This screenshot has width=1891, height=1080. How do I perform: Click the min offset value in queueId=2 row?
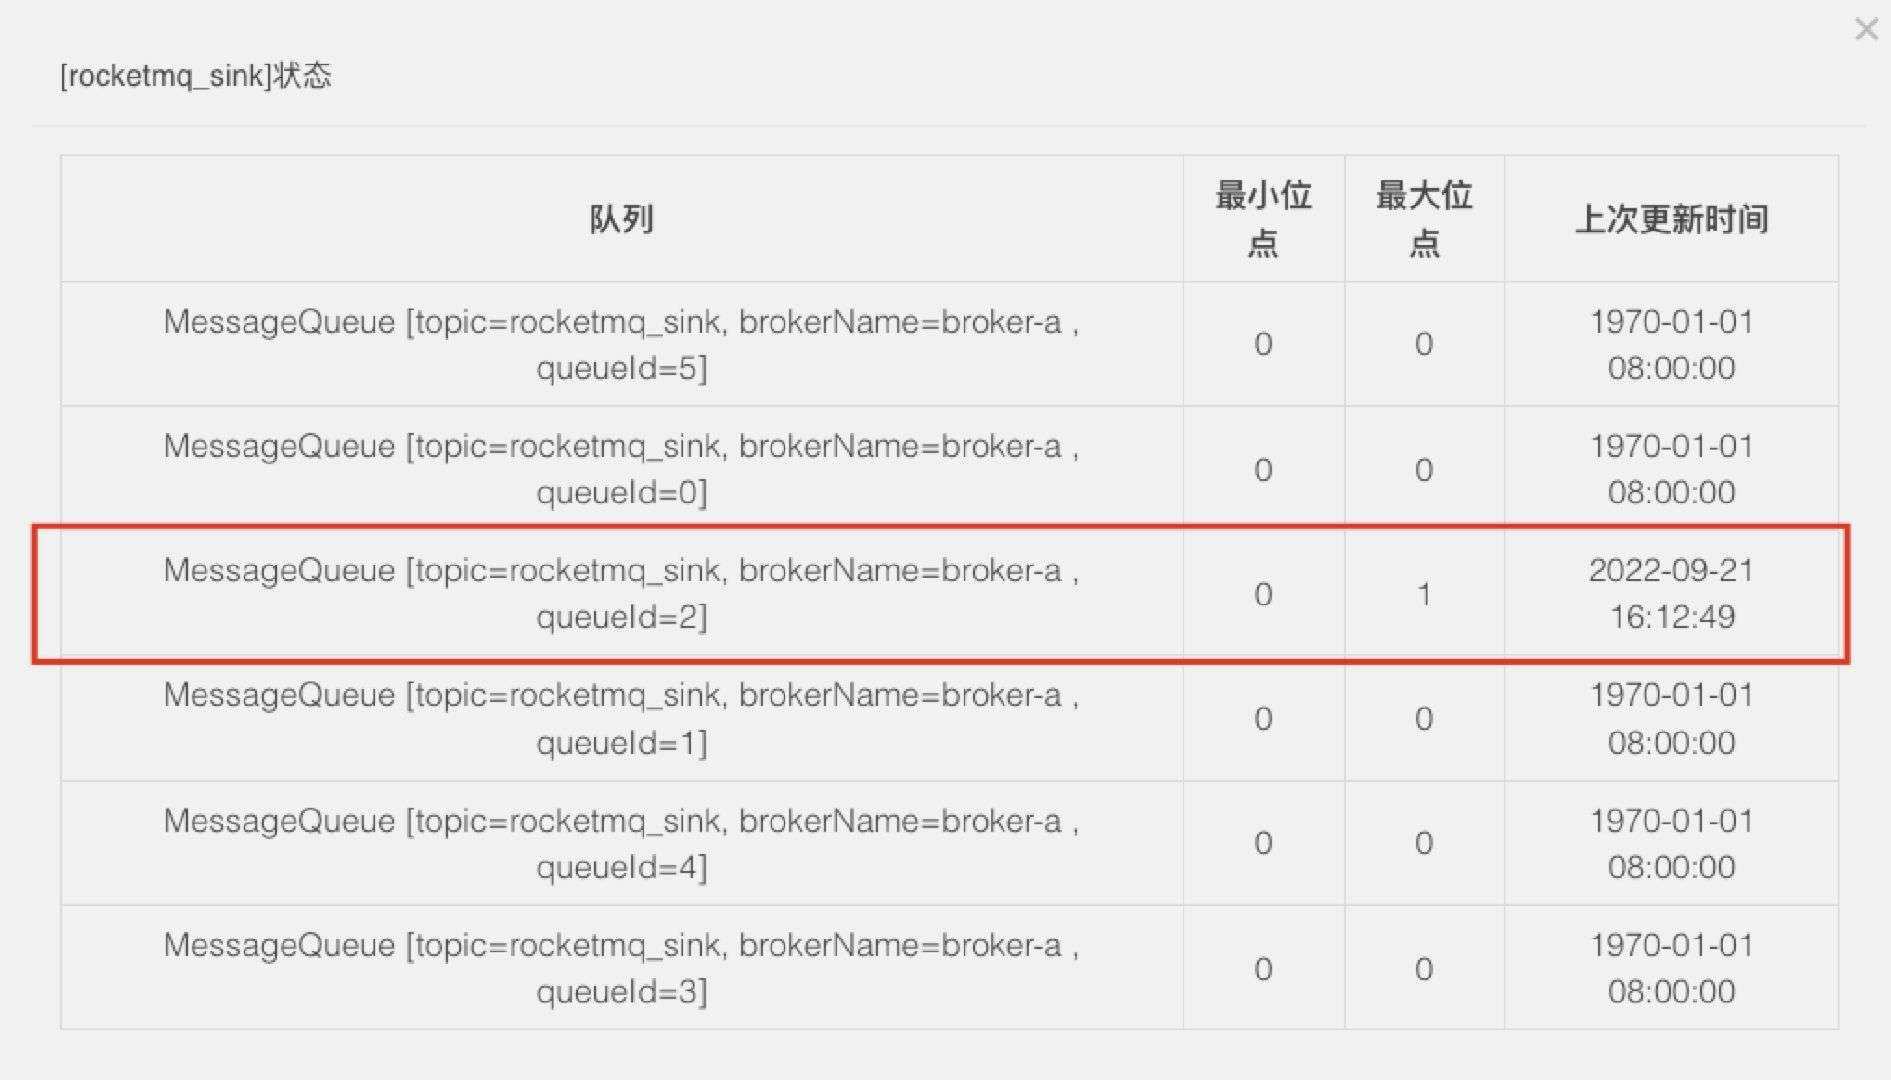click(1263, 594)
